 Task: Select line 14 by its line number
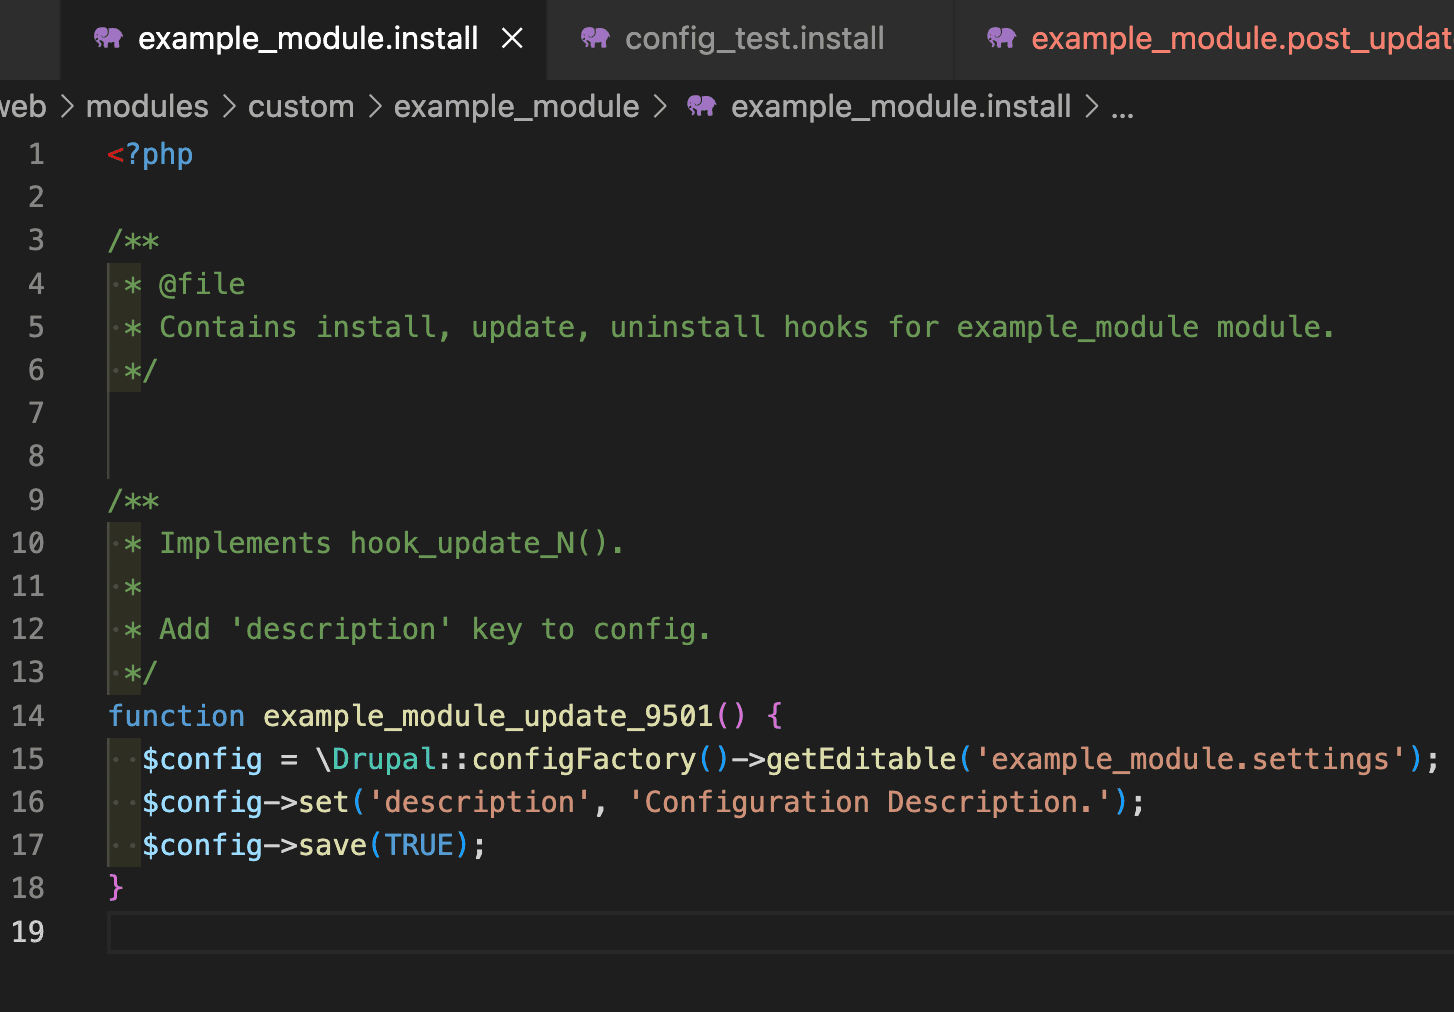[28, 715]
